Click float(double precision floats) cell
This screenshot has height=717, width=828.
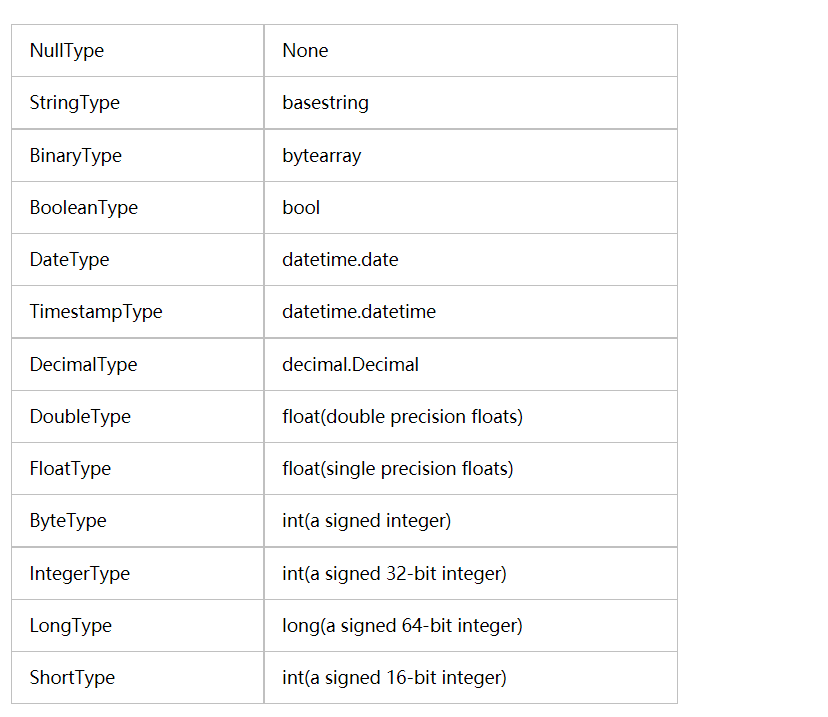pyautogui.click(x=471, y=417)
